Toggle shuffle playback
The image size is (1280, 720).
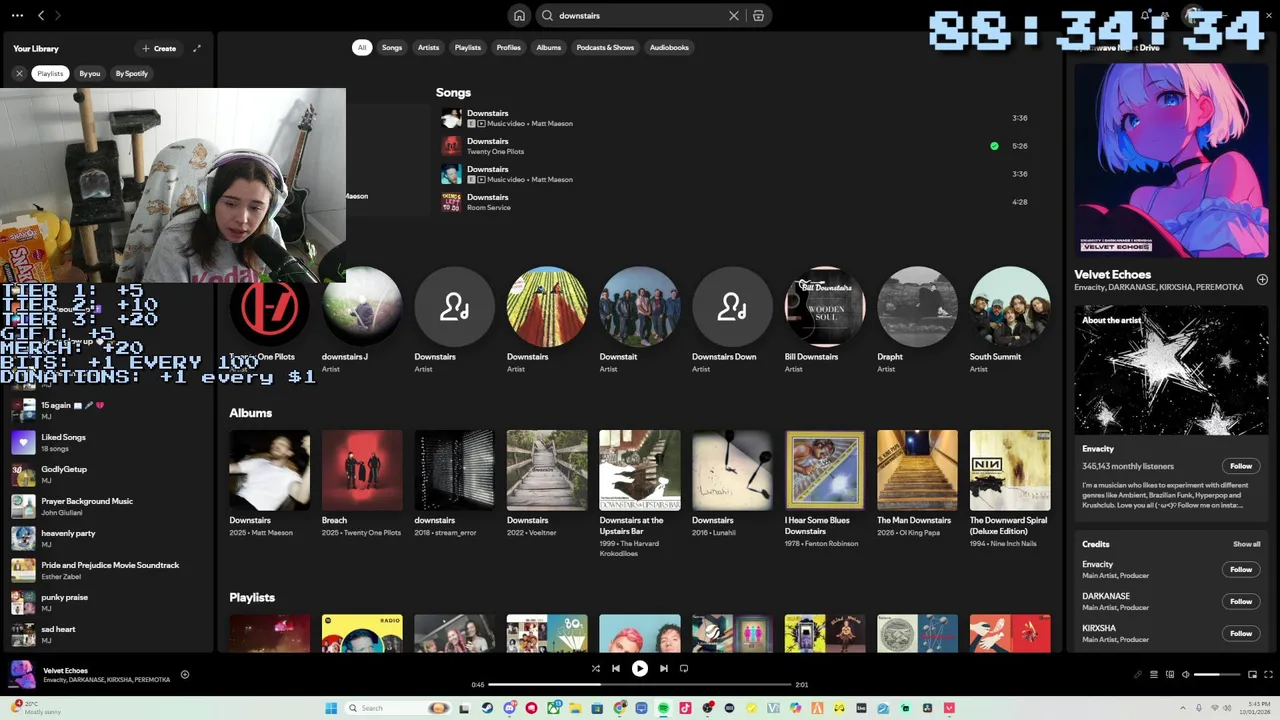click(596, 669)
